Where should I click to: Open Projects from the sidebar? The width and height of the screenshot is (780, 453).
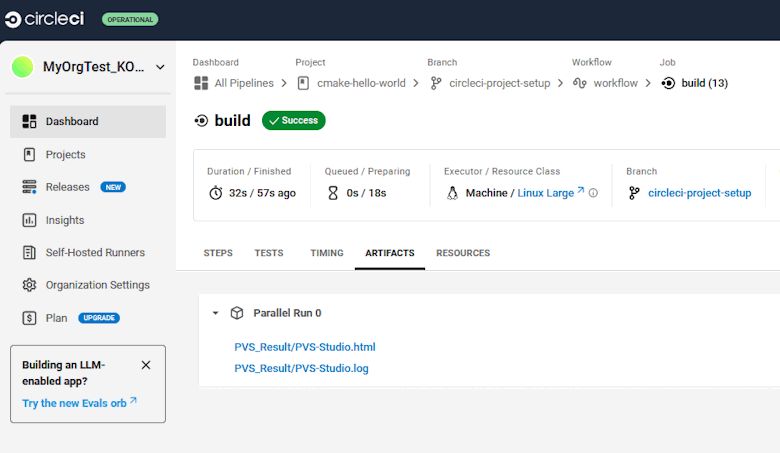tap(65, 155)
